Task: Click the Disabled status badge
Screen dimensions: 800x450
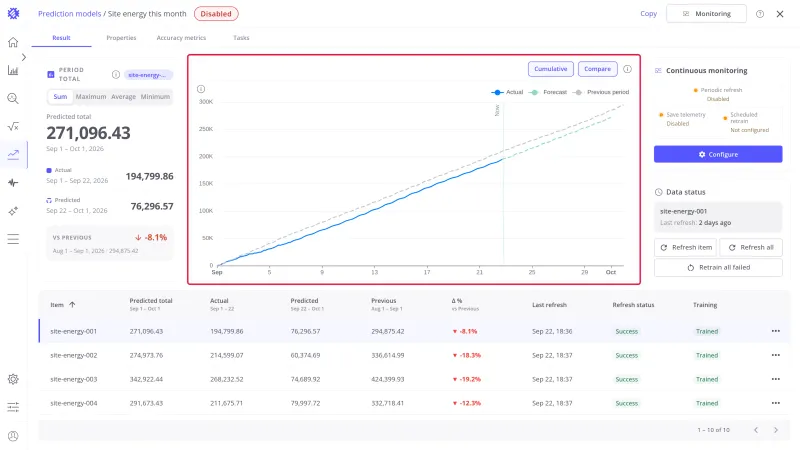Action: tap(216, 14)
